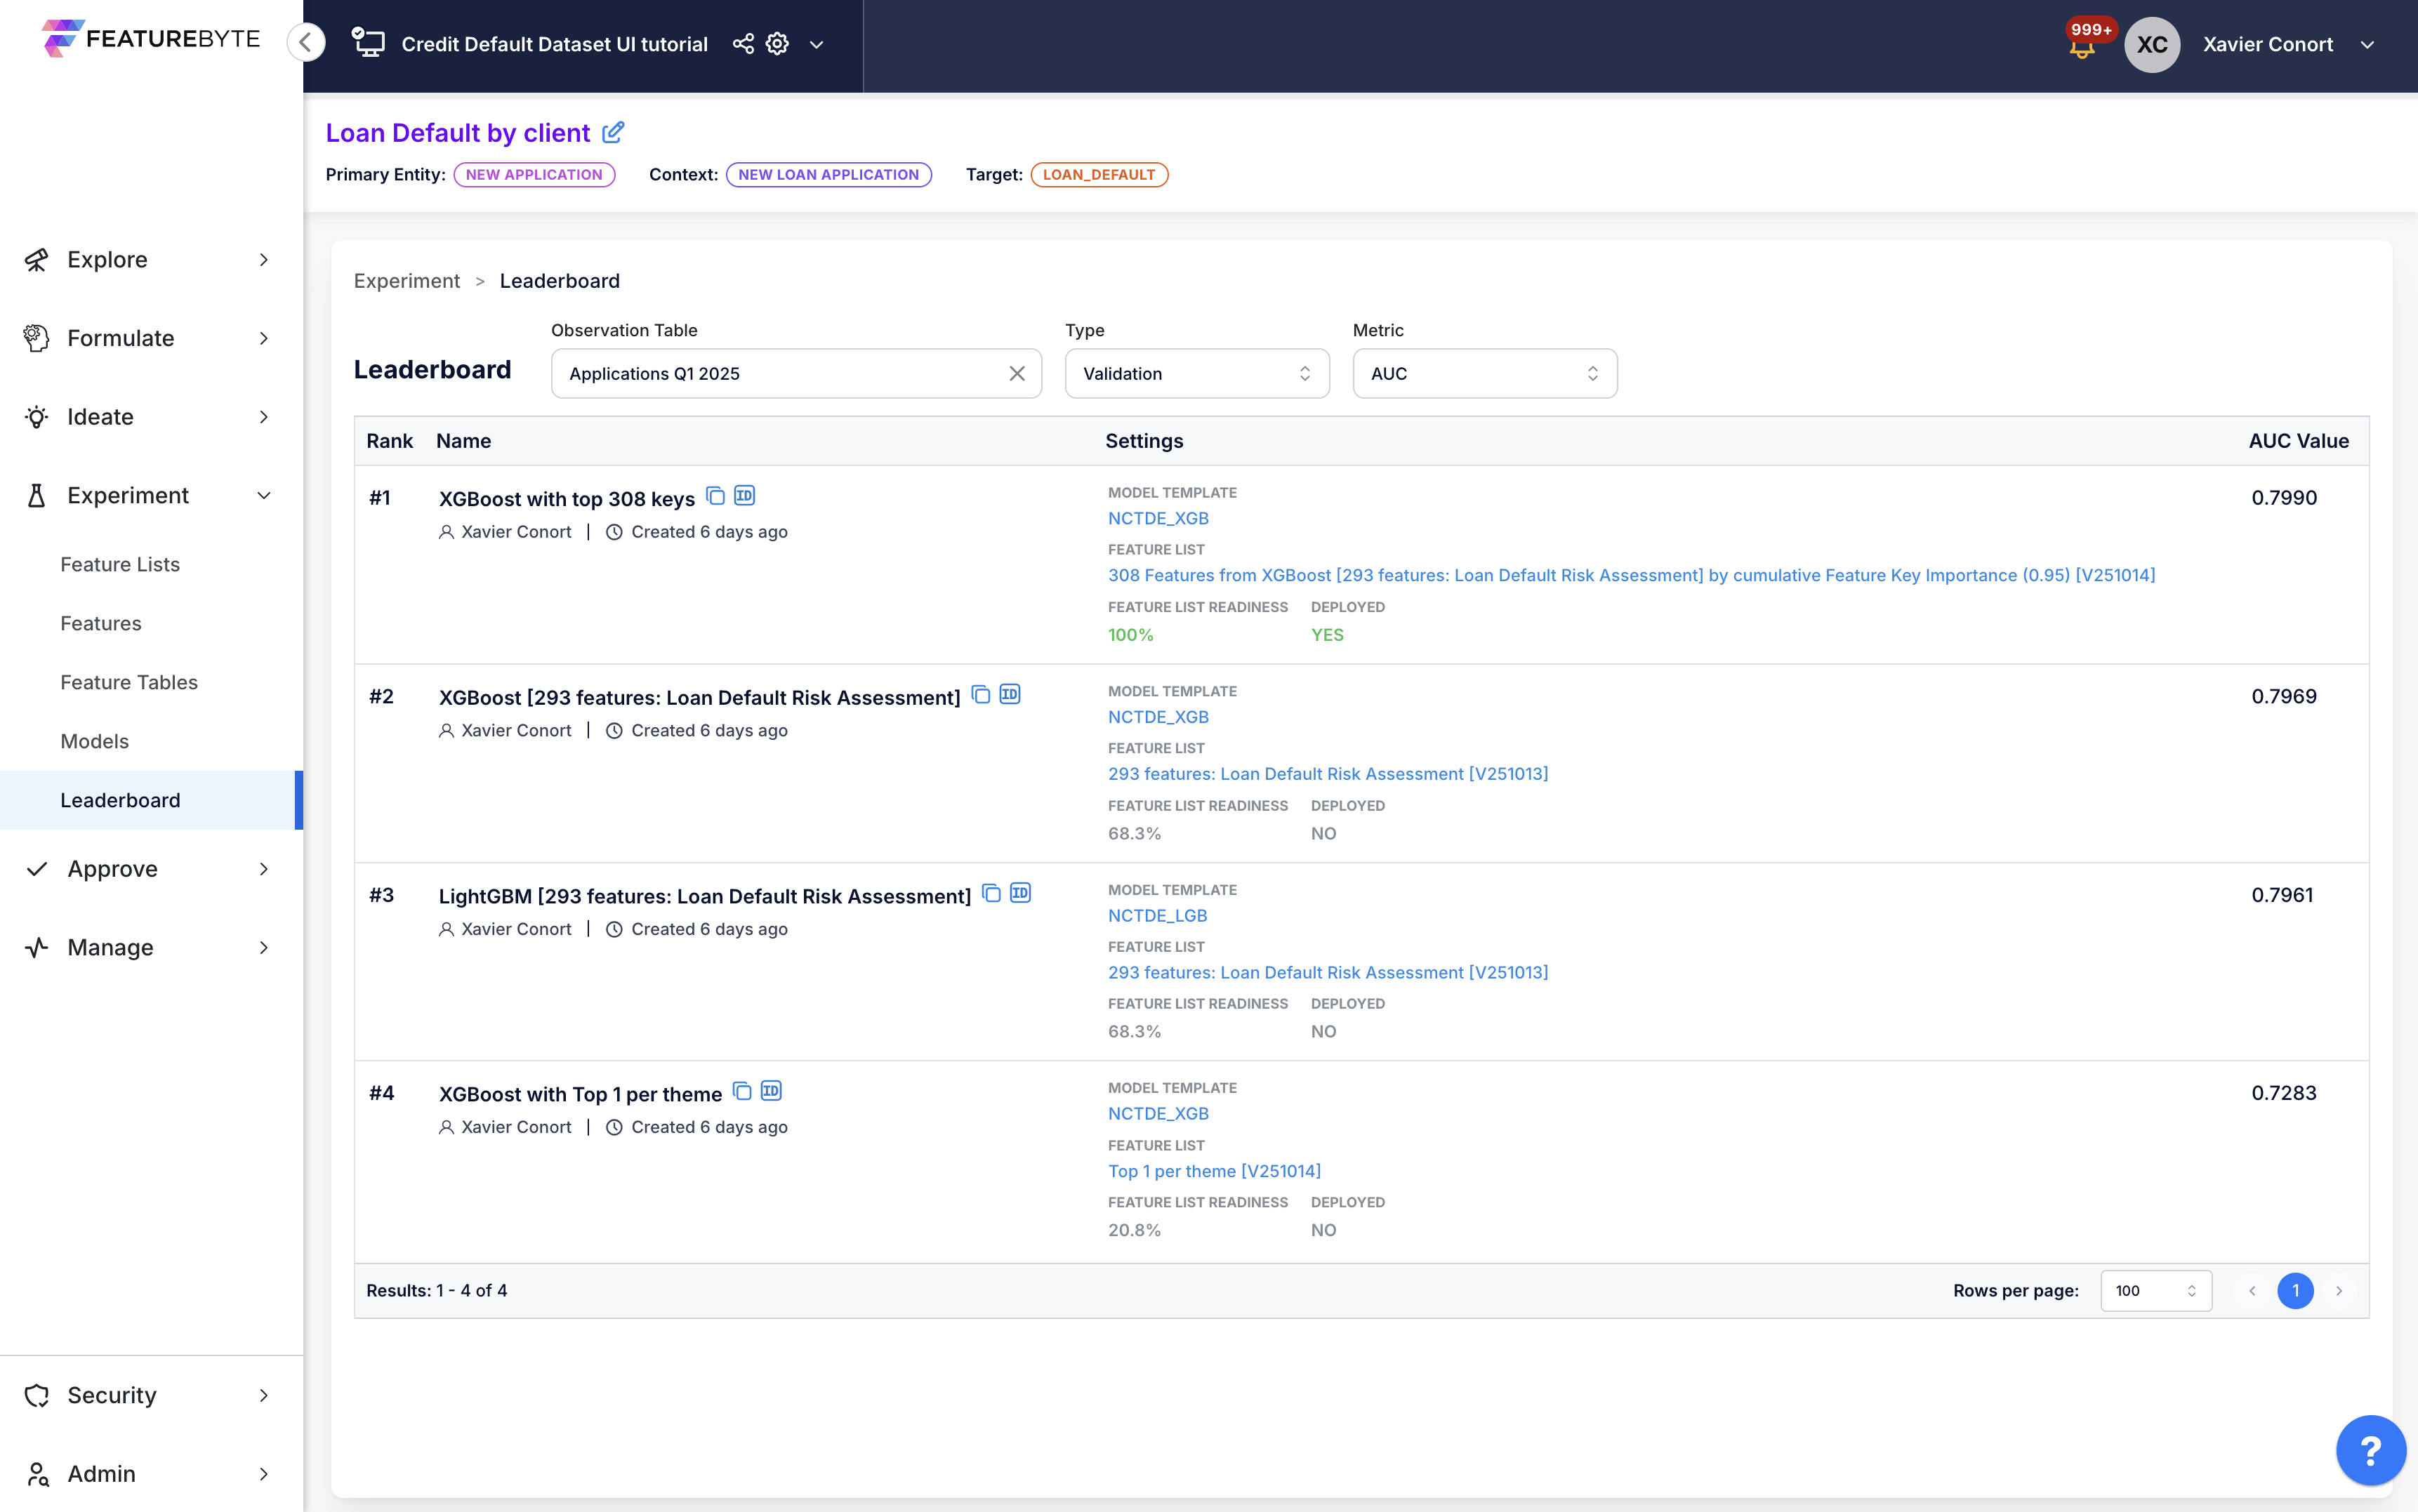Copy the "XGBoost with top 308 keys" name
The image size is (2418, 1512).
tap(714, 496)
